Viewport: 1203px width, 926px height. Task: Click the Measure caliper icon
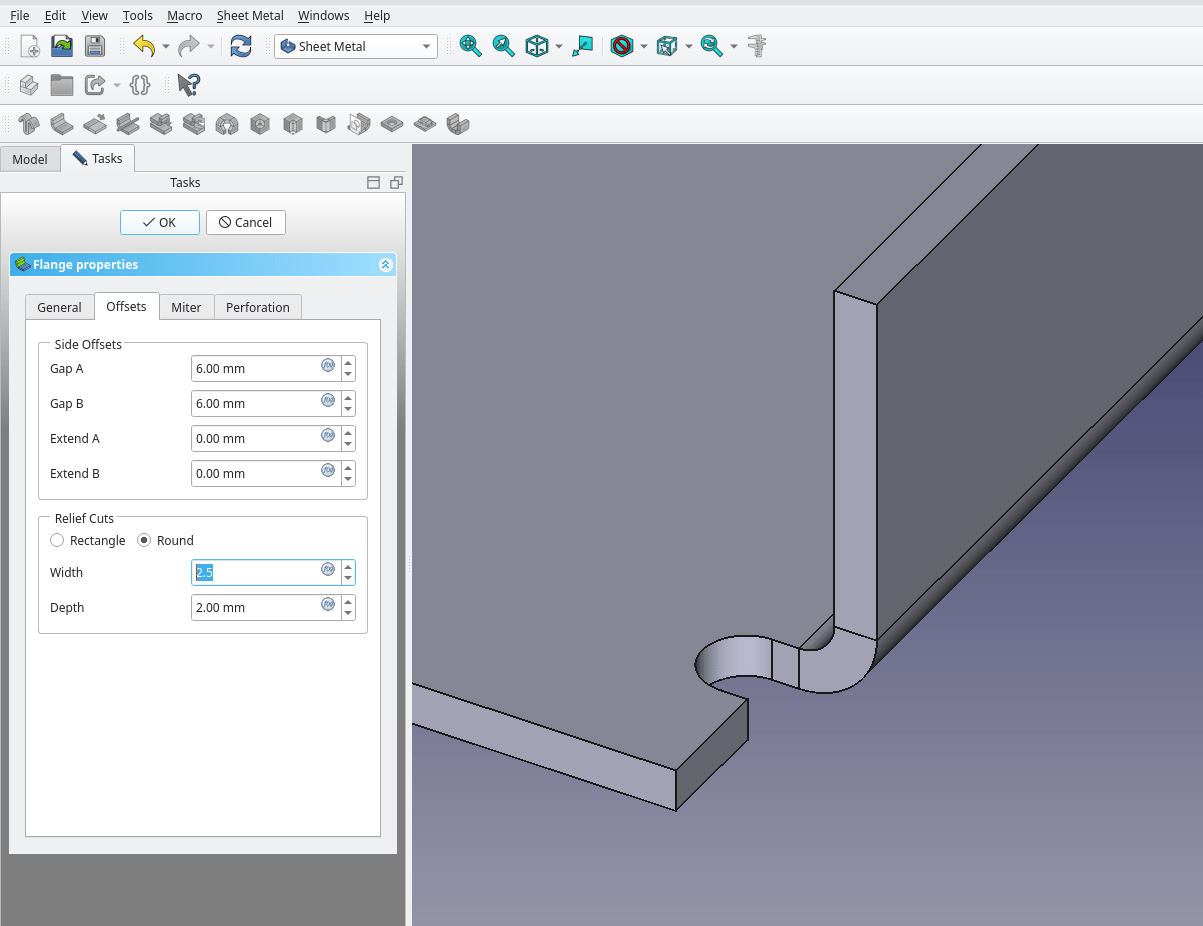tap(757, 46)
